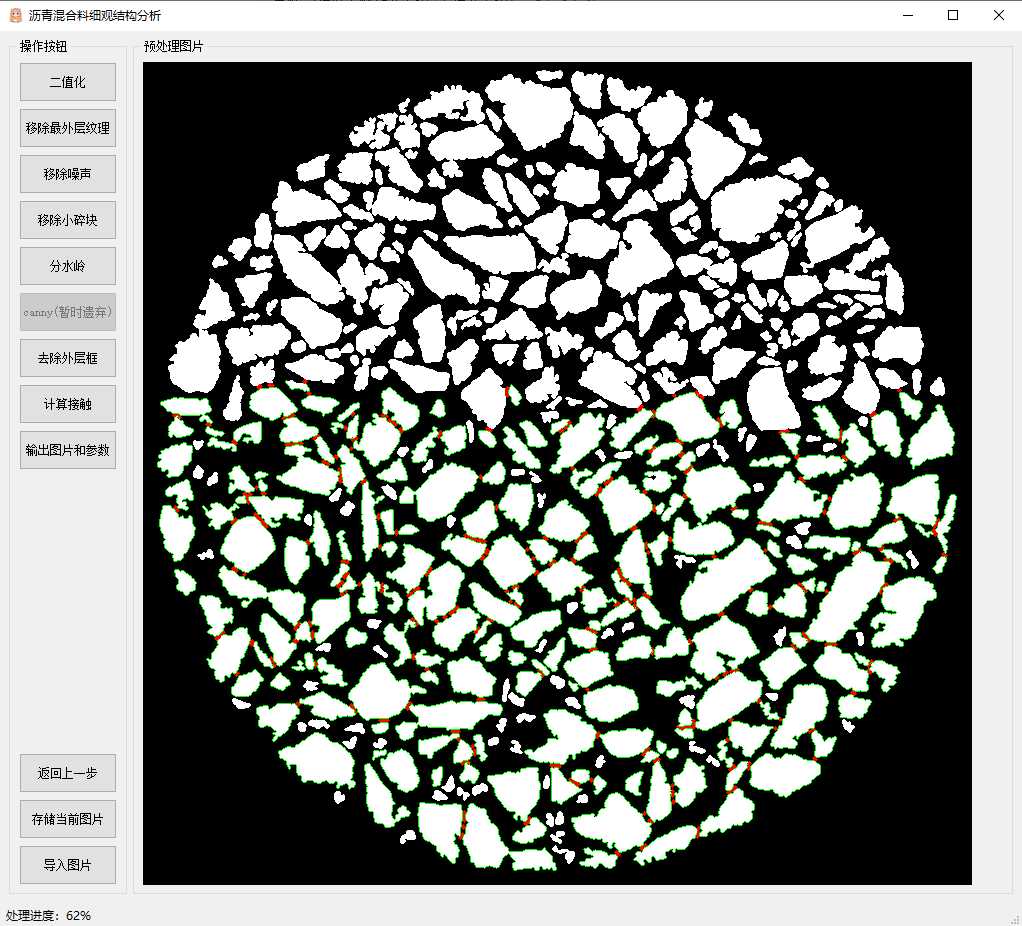The height and width of the screenshot is (926, 1022).
Task: Apply the 分水岭 watershed segmentation
Action: tap(68, 266)
